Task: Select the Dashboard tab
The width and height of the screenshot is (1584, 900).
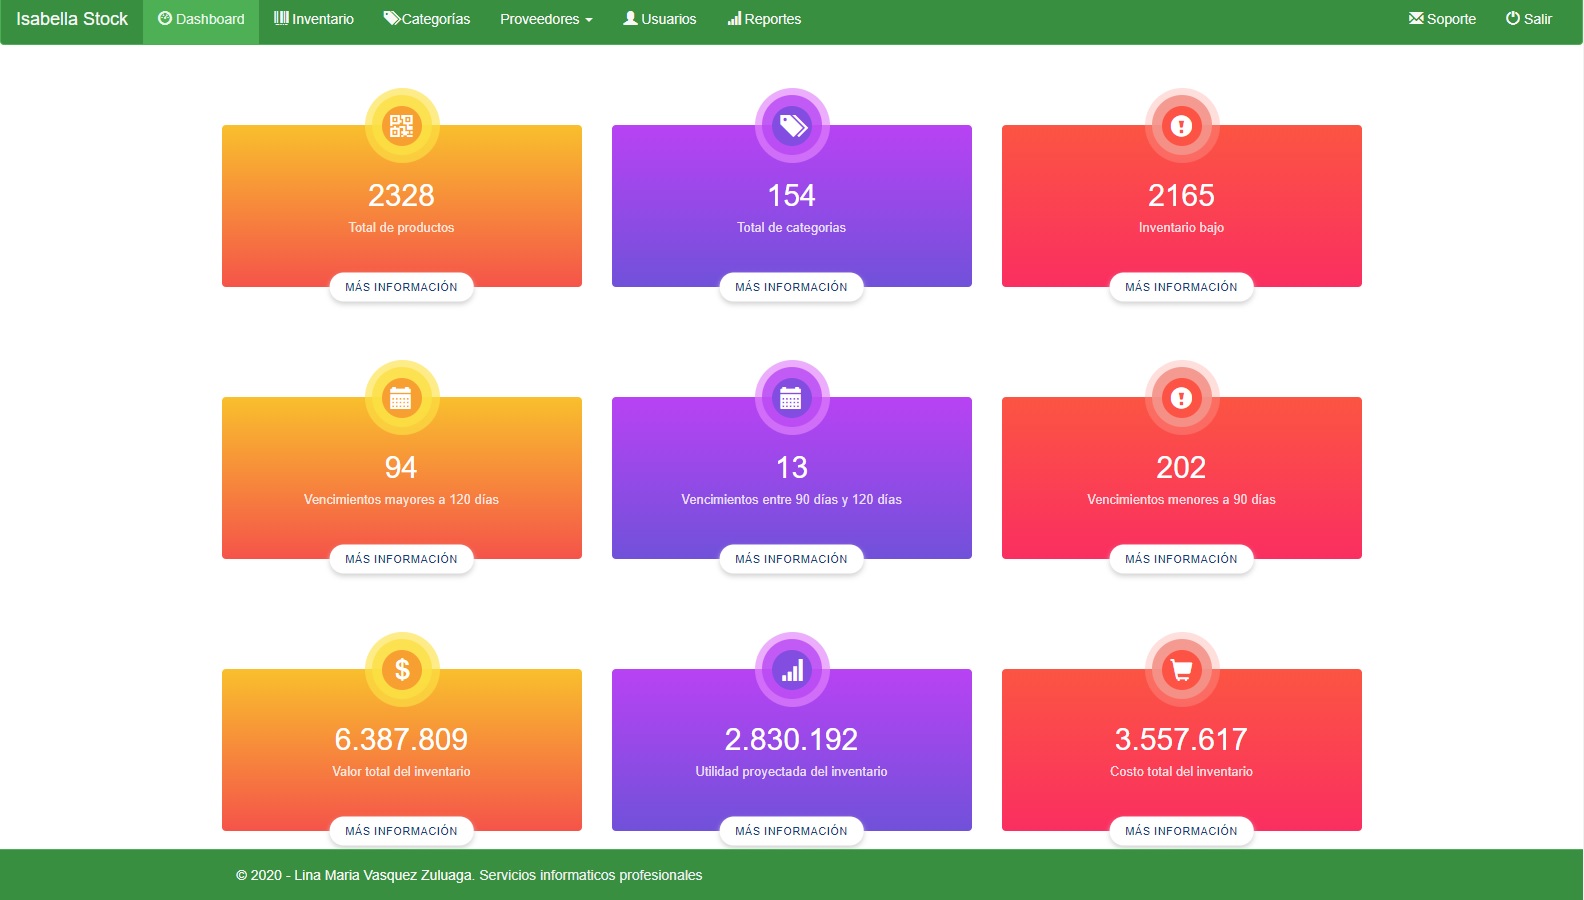Action: pyautogui.click(x=201, y=19)
